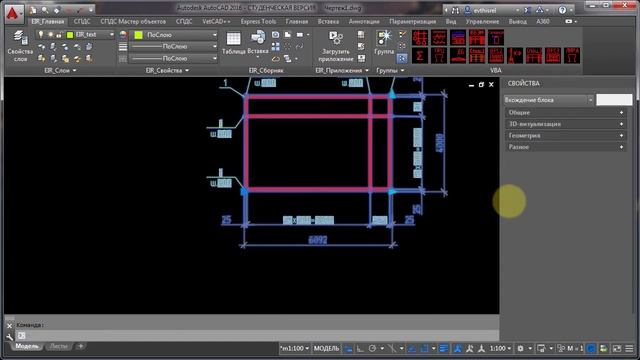Click the Autodesk Exchange X icon

pos(527,10)
